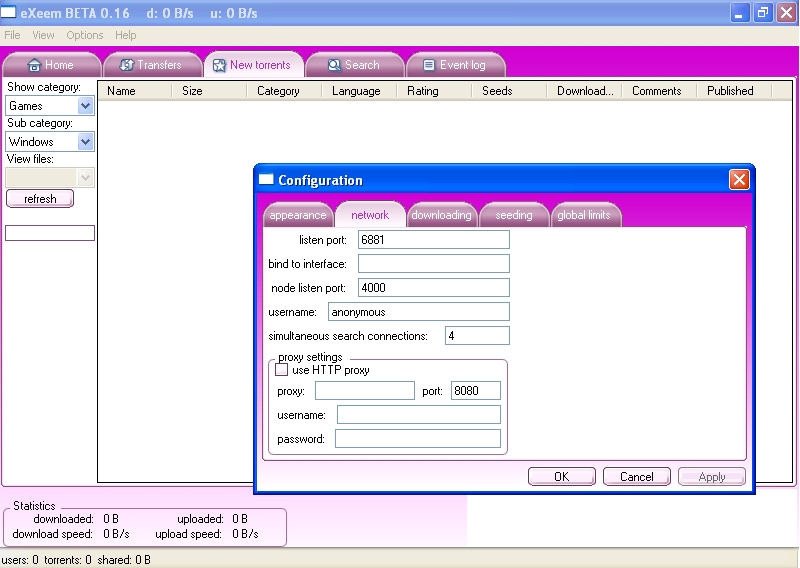Switch to the global limits tab

tap(584, 215)
